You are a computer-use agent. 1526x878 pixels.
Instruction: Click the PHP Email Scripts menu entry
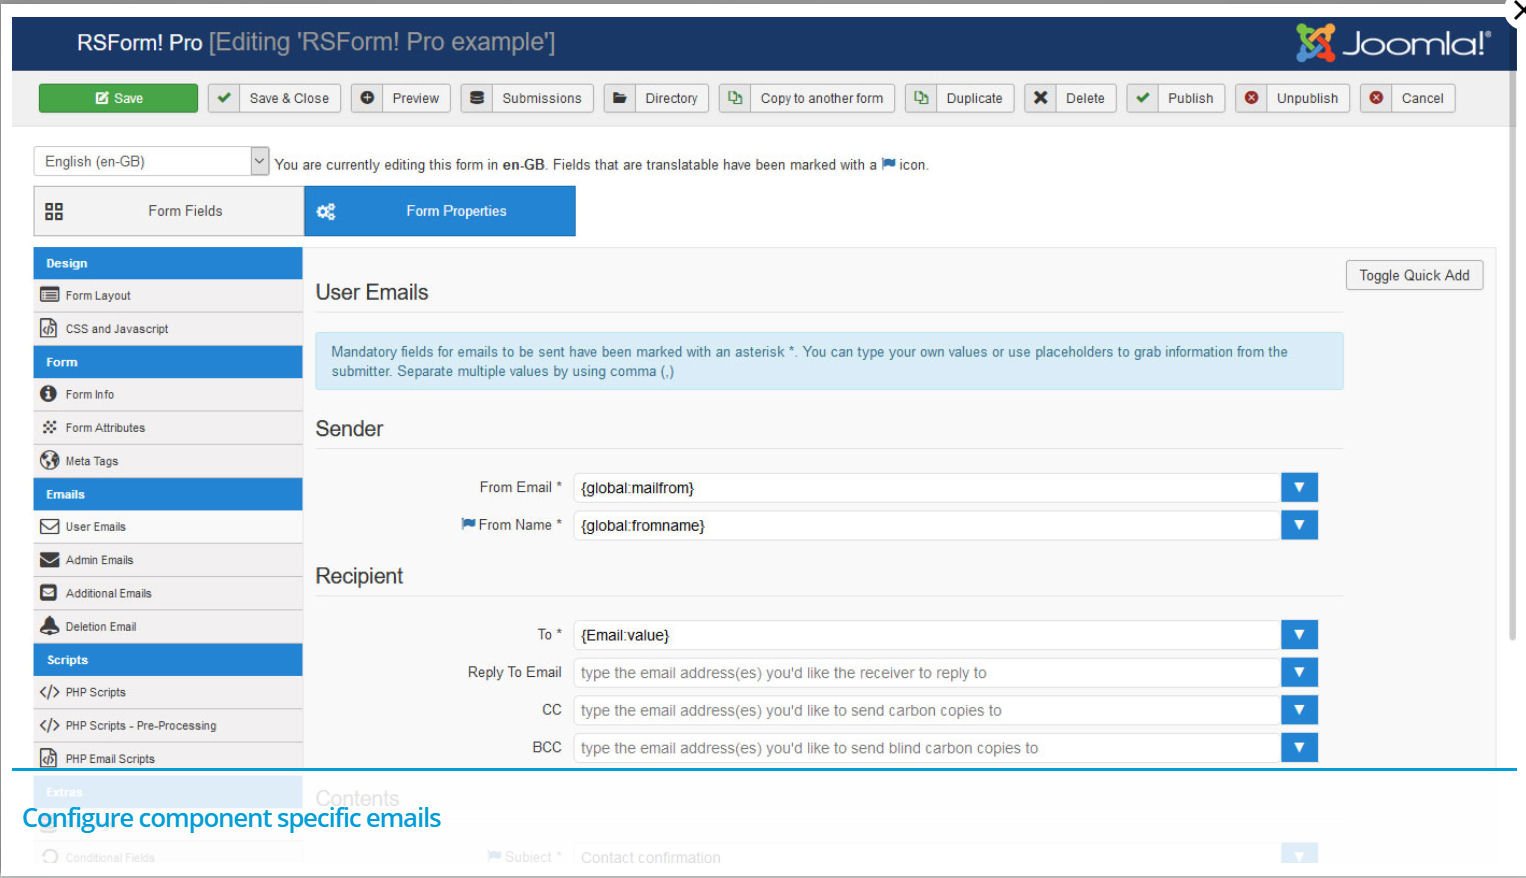[168, 756]
